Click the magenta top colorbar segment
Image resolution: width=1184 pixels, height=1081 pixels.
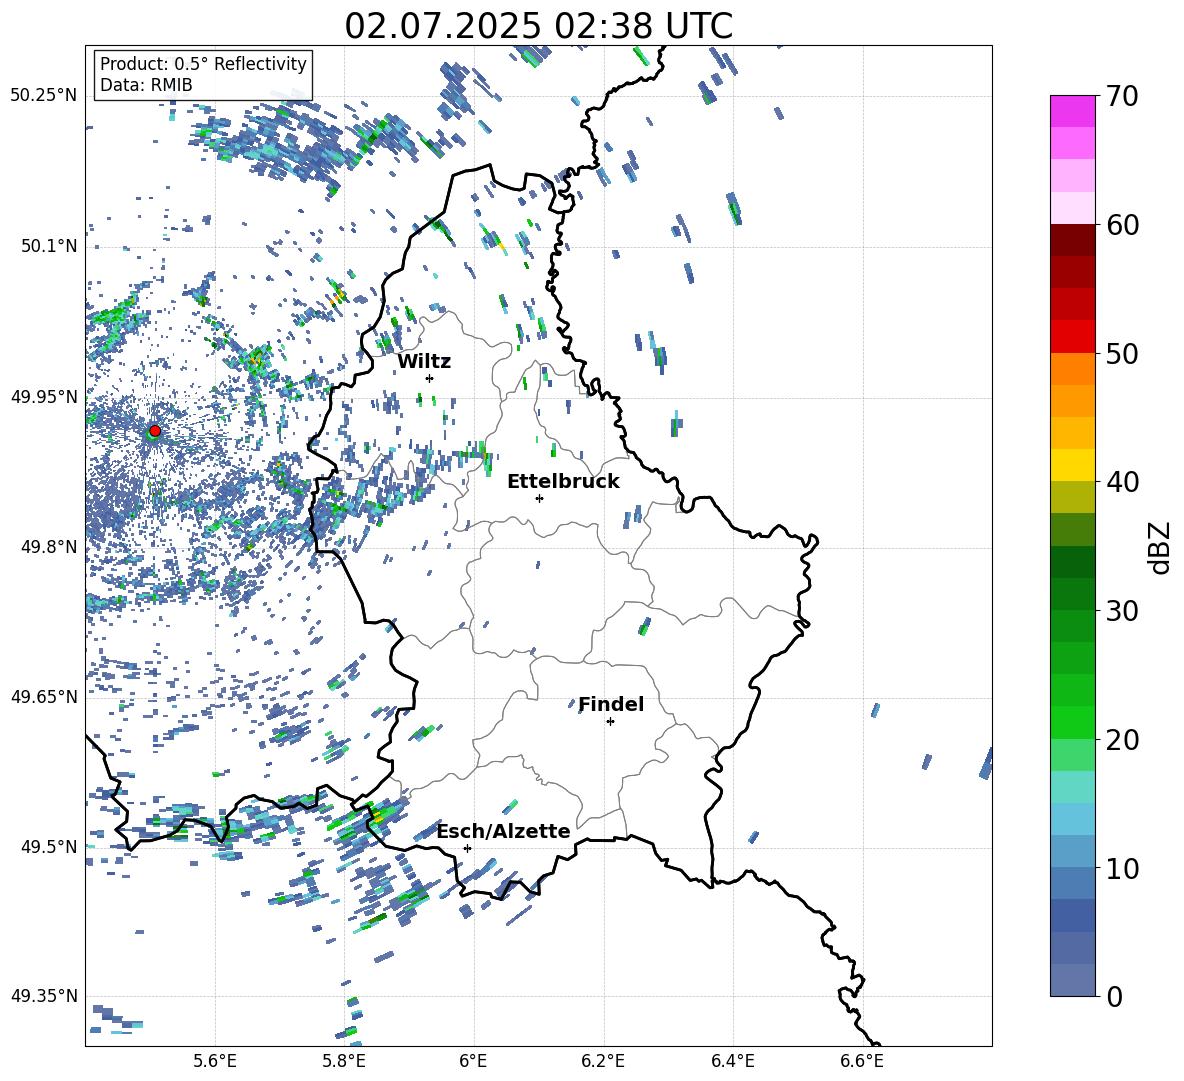point(1072,111)
